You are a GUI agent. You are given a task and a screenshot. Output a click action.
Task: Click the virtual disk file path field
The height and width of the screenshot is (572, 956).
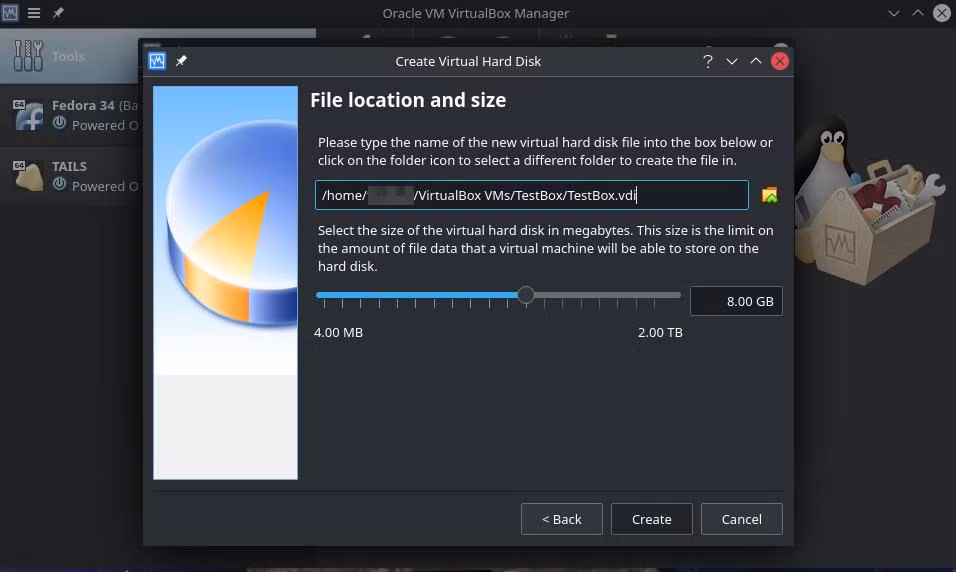coord(532,195)
